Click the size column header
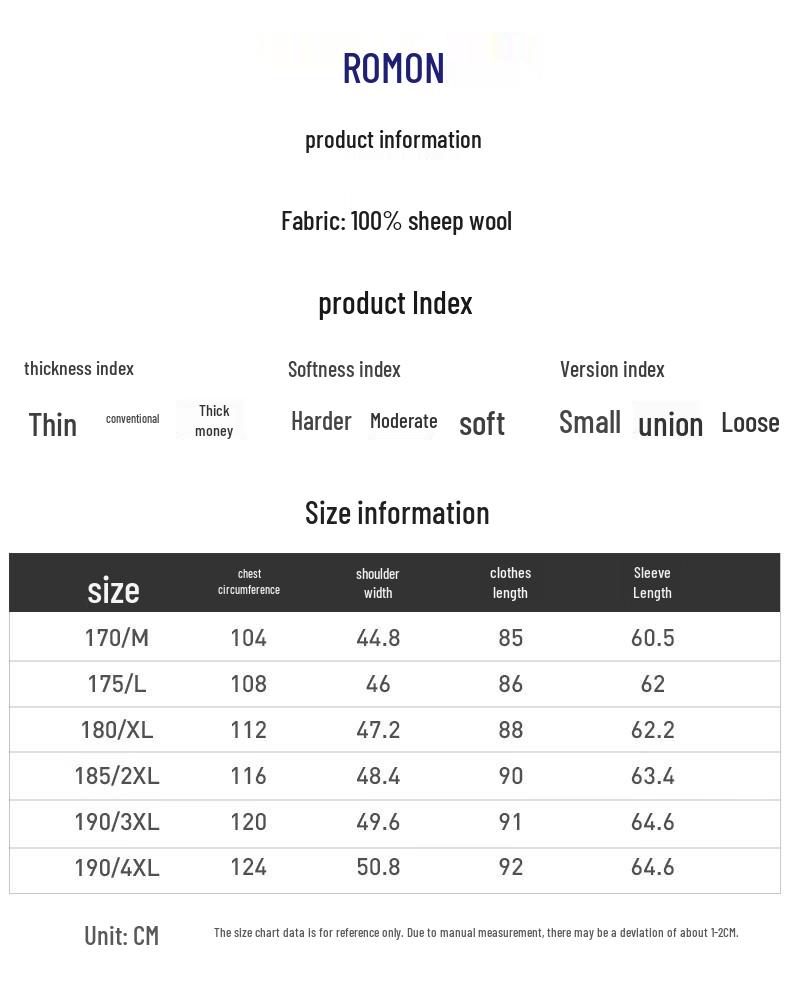This screenshot has width=790, height=982. 113,589
